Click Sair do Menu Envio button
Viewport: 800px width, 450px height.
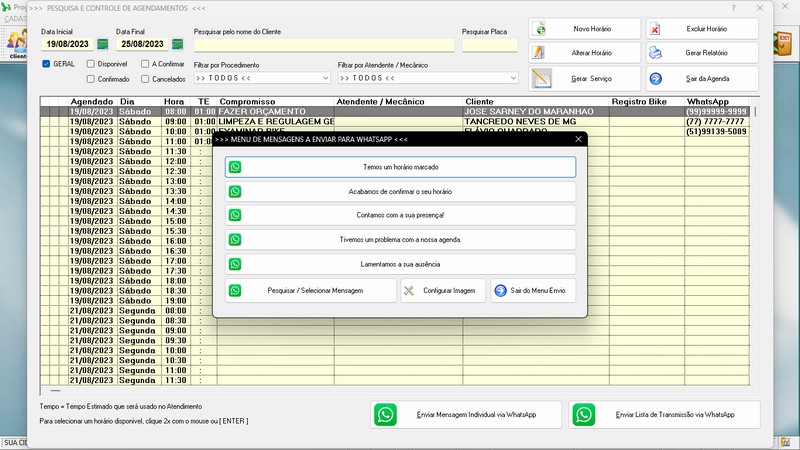533,291
